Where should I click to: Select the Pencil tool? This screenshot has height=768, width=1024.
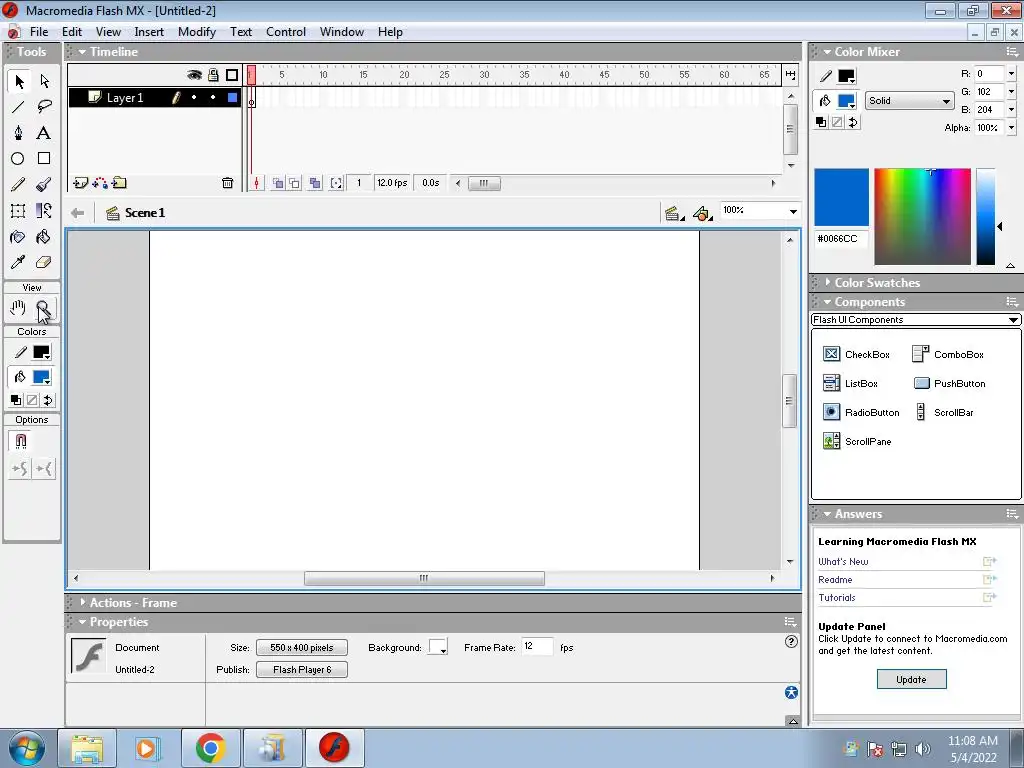18,185
